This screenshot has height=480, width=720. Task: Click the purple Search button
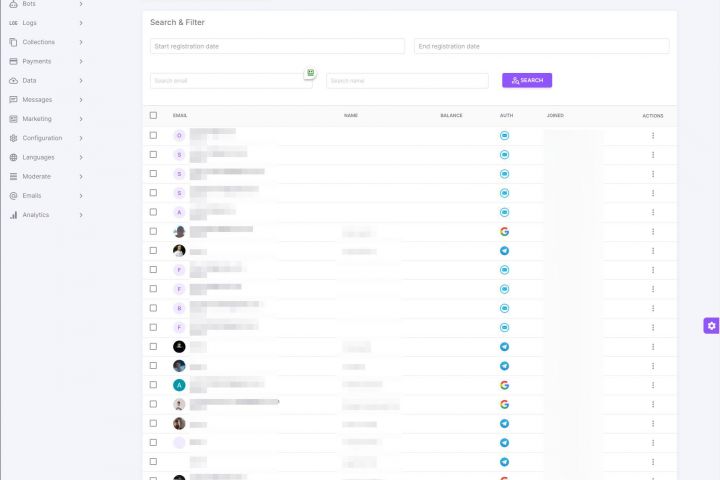(527, 80)
